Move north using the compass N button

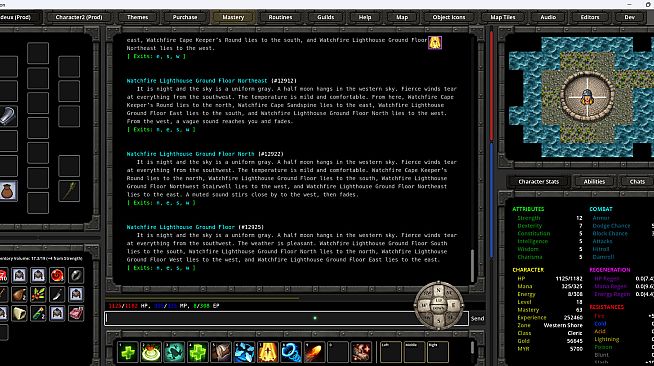pos(438,290)
